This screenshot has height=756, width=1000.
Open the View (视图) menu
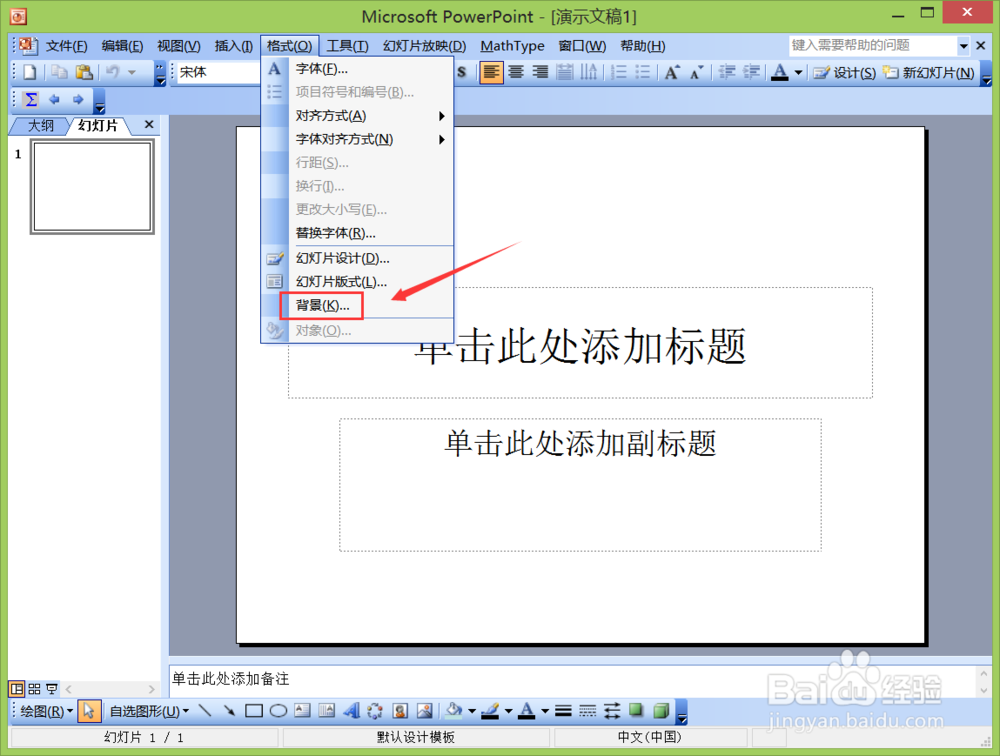pos(179,46)
